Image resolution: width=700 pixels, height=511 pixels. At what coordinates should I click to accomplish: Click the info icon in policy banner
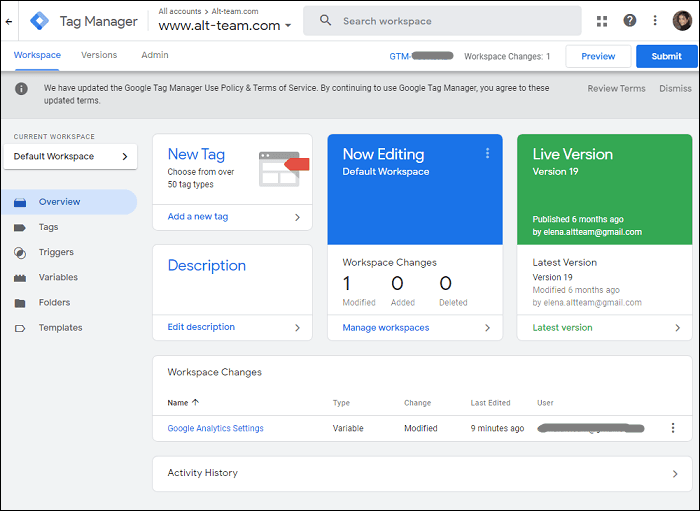pyautogui.click(x=21, y=89)
